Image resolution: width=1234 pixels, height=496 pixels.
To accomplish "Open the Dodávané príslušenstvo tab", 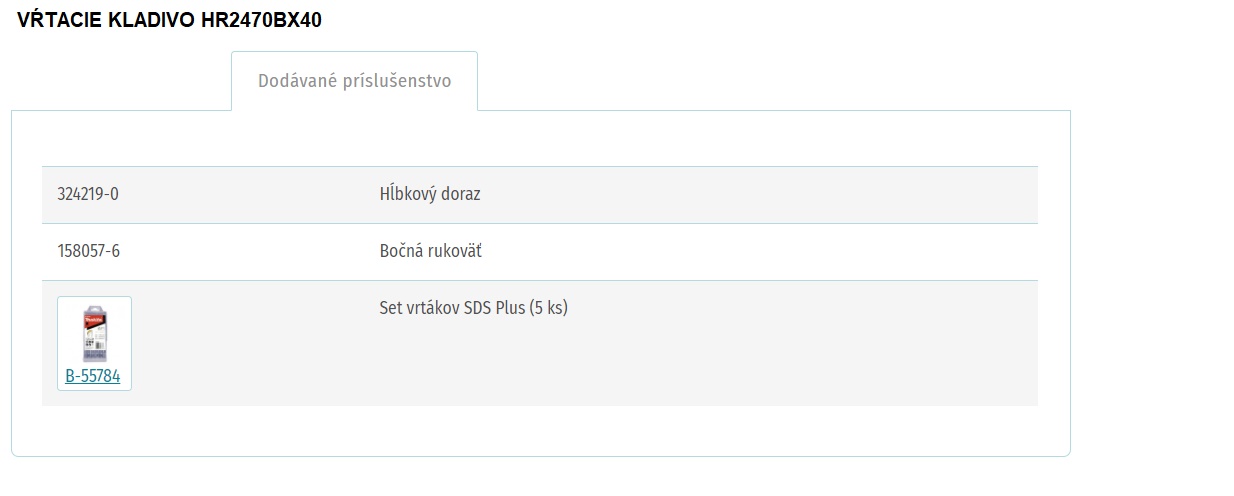I will coord(354,81).
